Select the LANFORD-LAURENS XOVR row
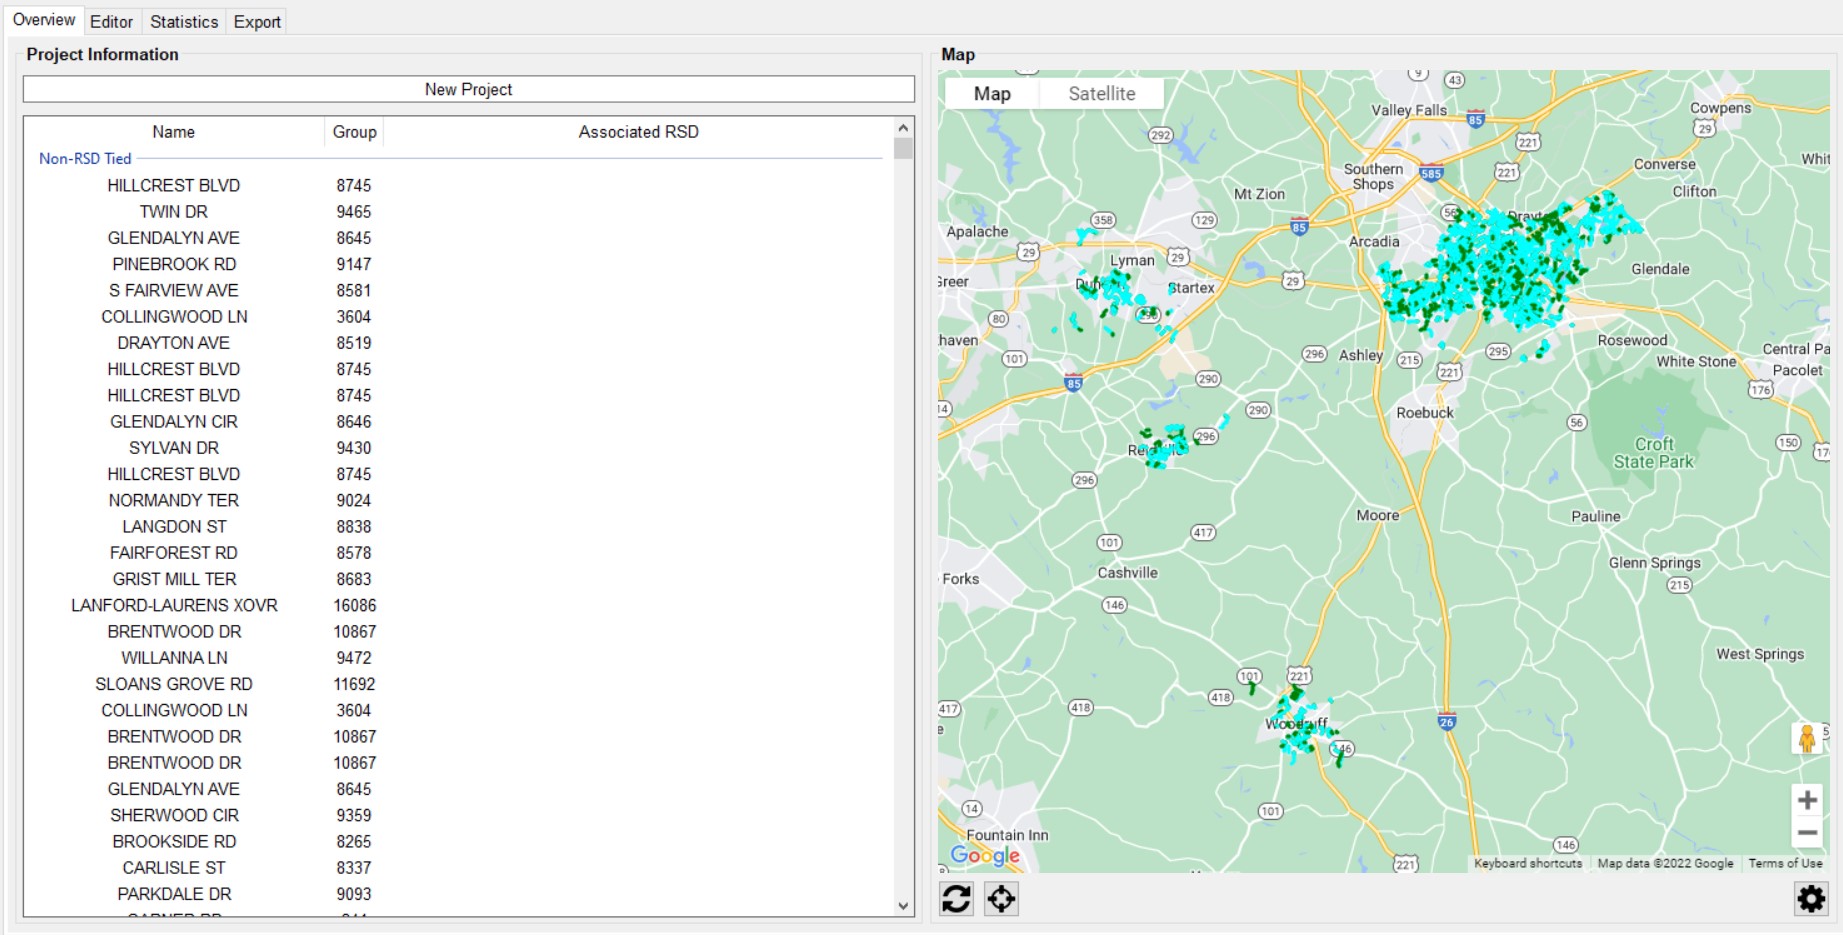1843x935 pixels. 174,606
